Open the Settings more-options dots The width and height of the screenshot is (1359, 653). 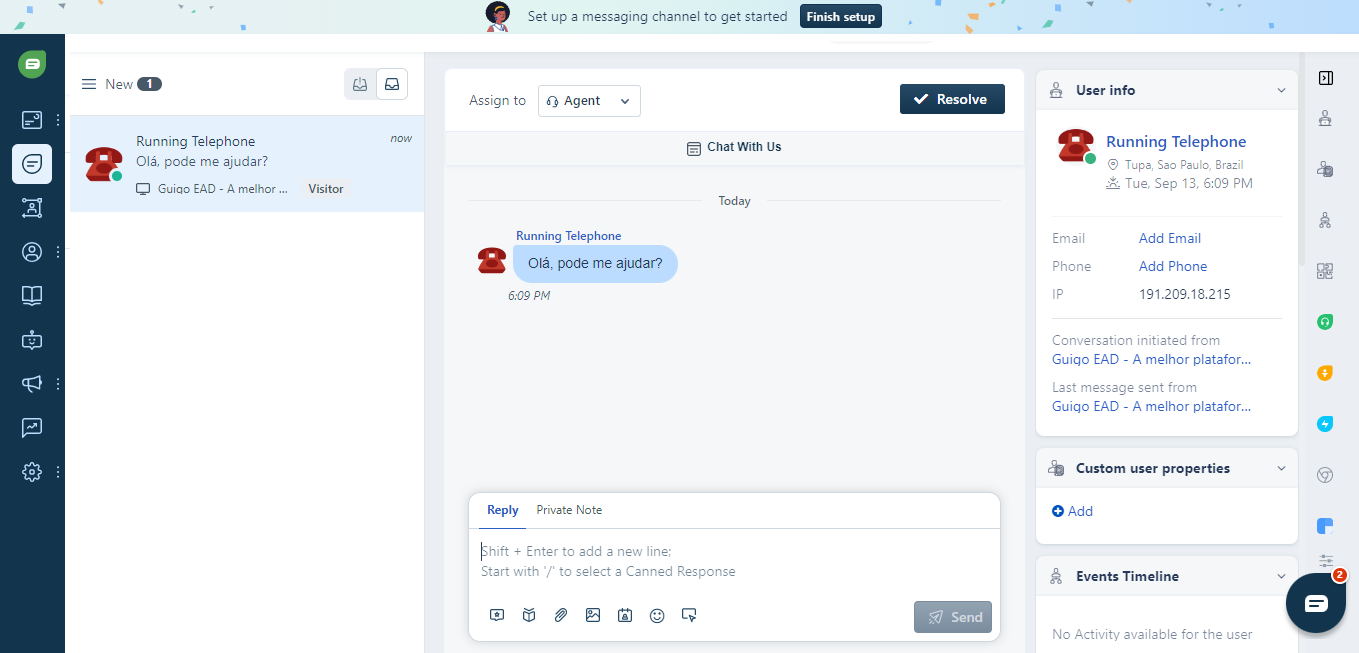[58, 471]
